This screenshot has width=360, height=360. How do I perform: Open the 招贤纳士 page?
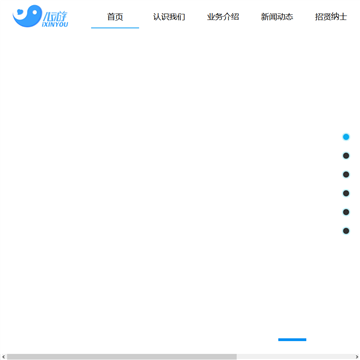pos(331,17)
